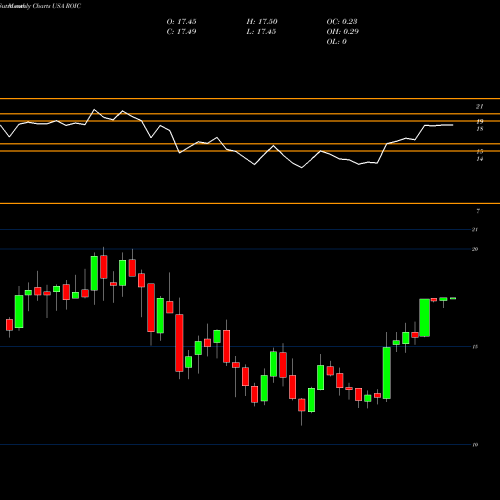This screenshot has height=500, width=500.
Task: Select the open value 'O: 17.45'
Action: [x=181, y=22]
